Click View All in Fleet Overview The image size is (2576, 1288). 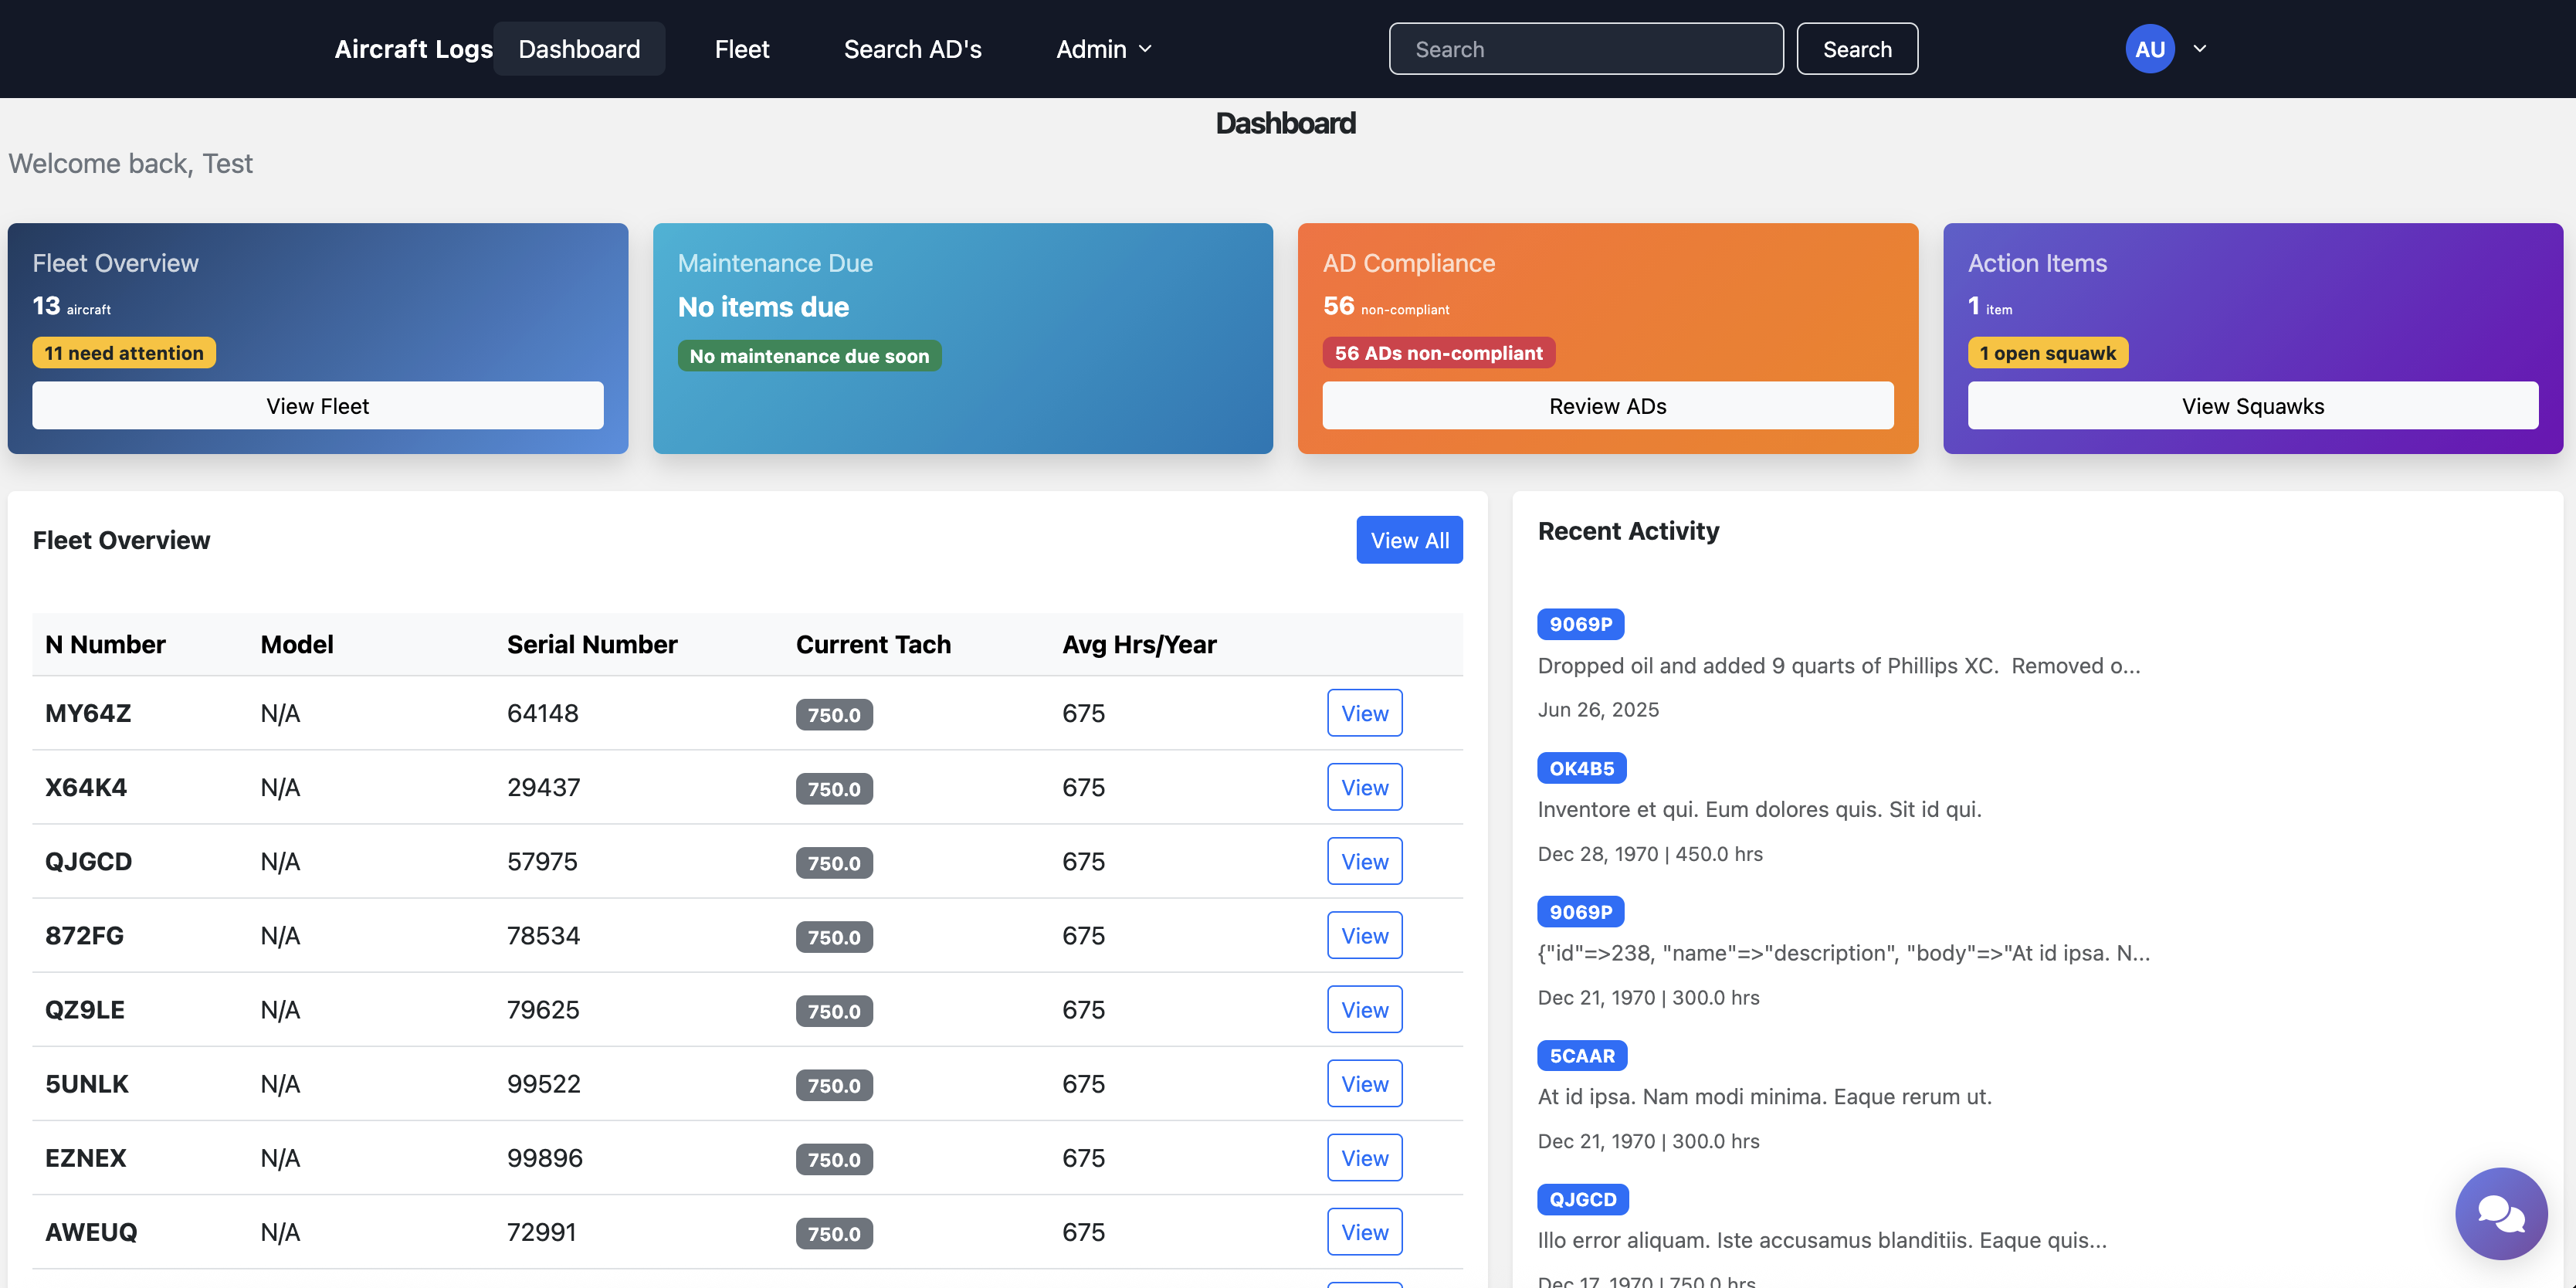1409,539
